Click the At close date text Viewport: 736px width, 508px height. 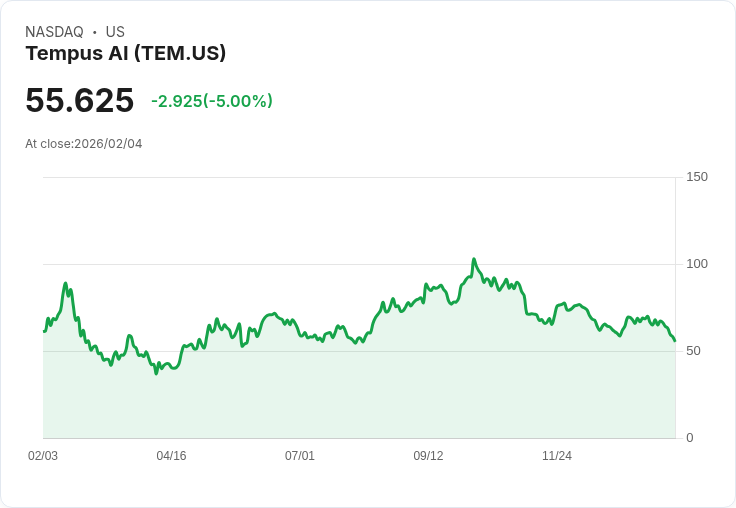[x=84, y=144]
